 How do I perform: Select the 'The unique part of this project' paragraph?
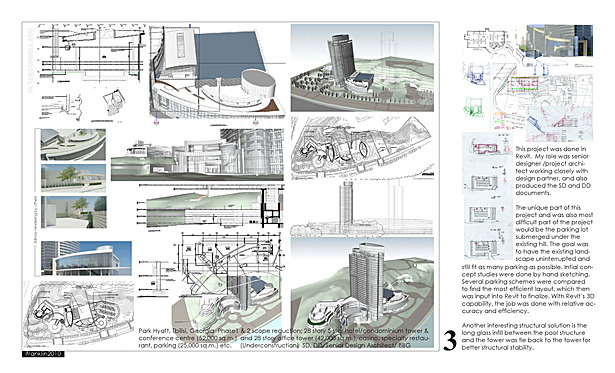click(528, 259)
